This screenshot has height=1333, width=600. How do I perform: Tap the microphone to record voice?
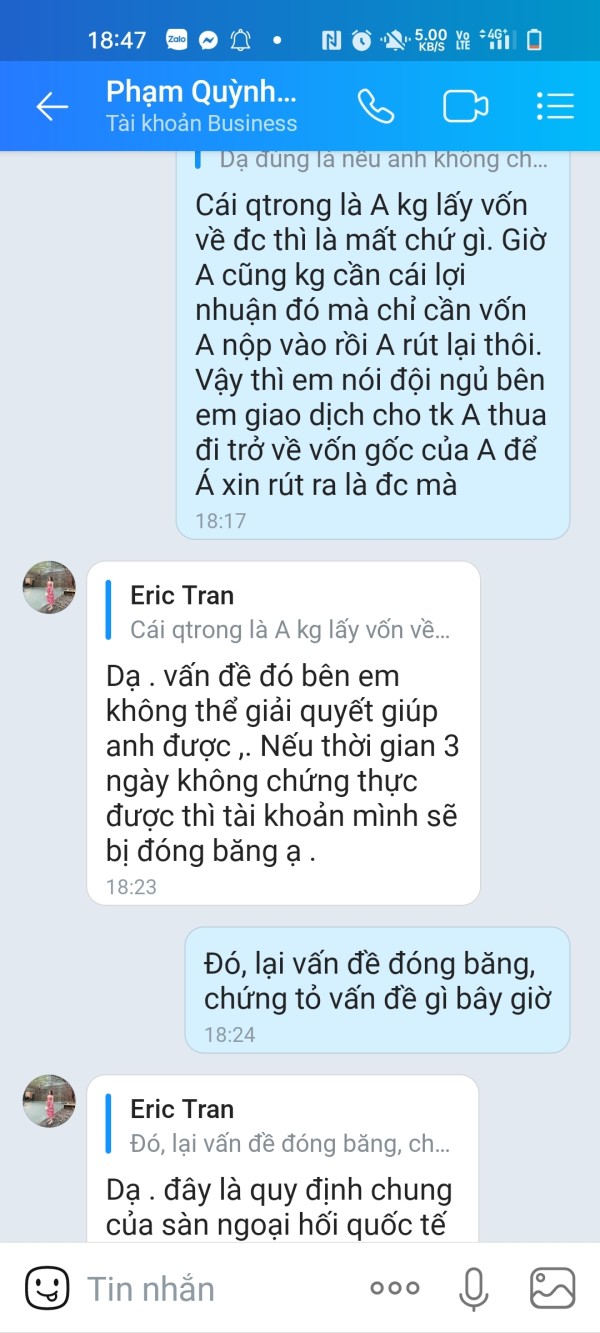pyautogui.click(x=474, y=1288)
